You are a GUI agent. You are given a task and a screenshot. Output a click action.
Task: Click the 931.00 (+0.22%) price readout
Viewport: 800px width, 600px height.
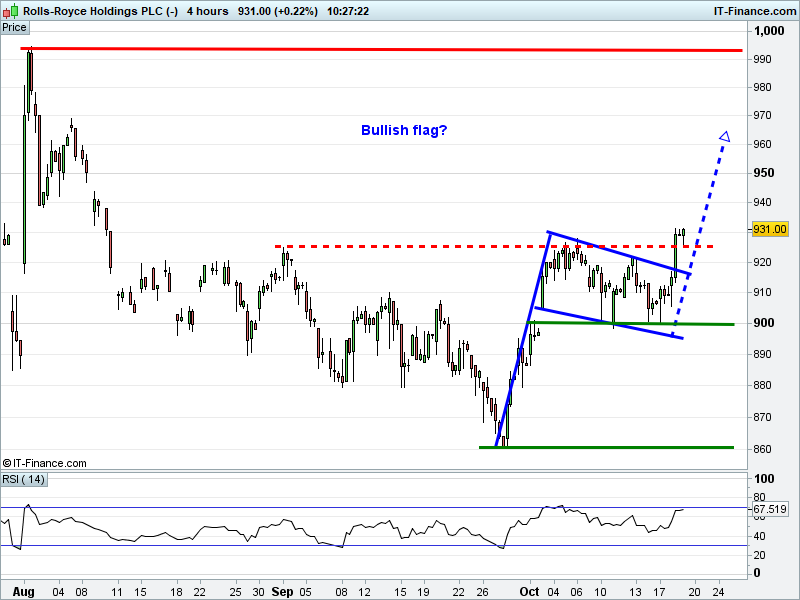278,11
